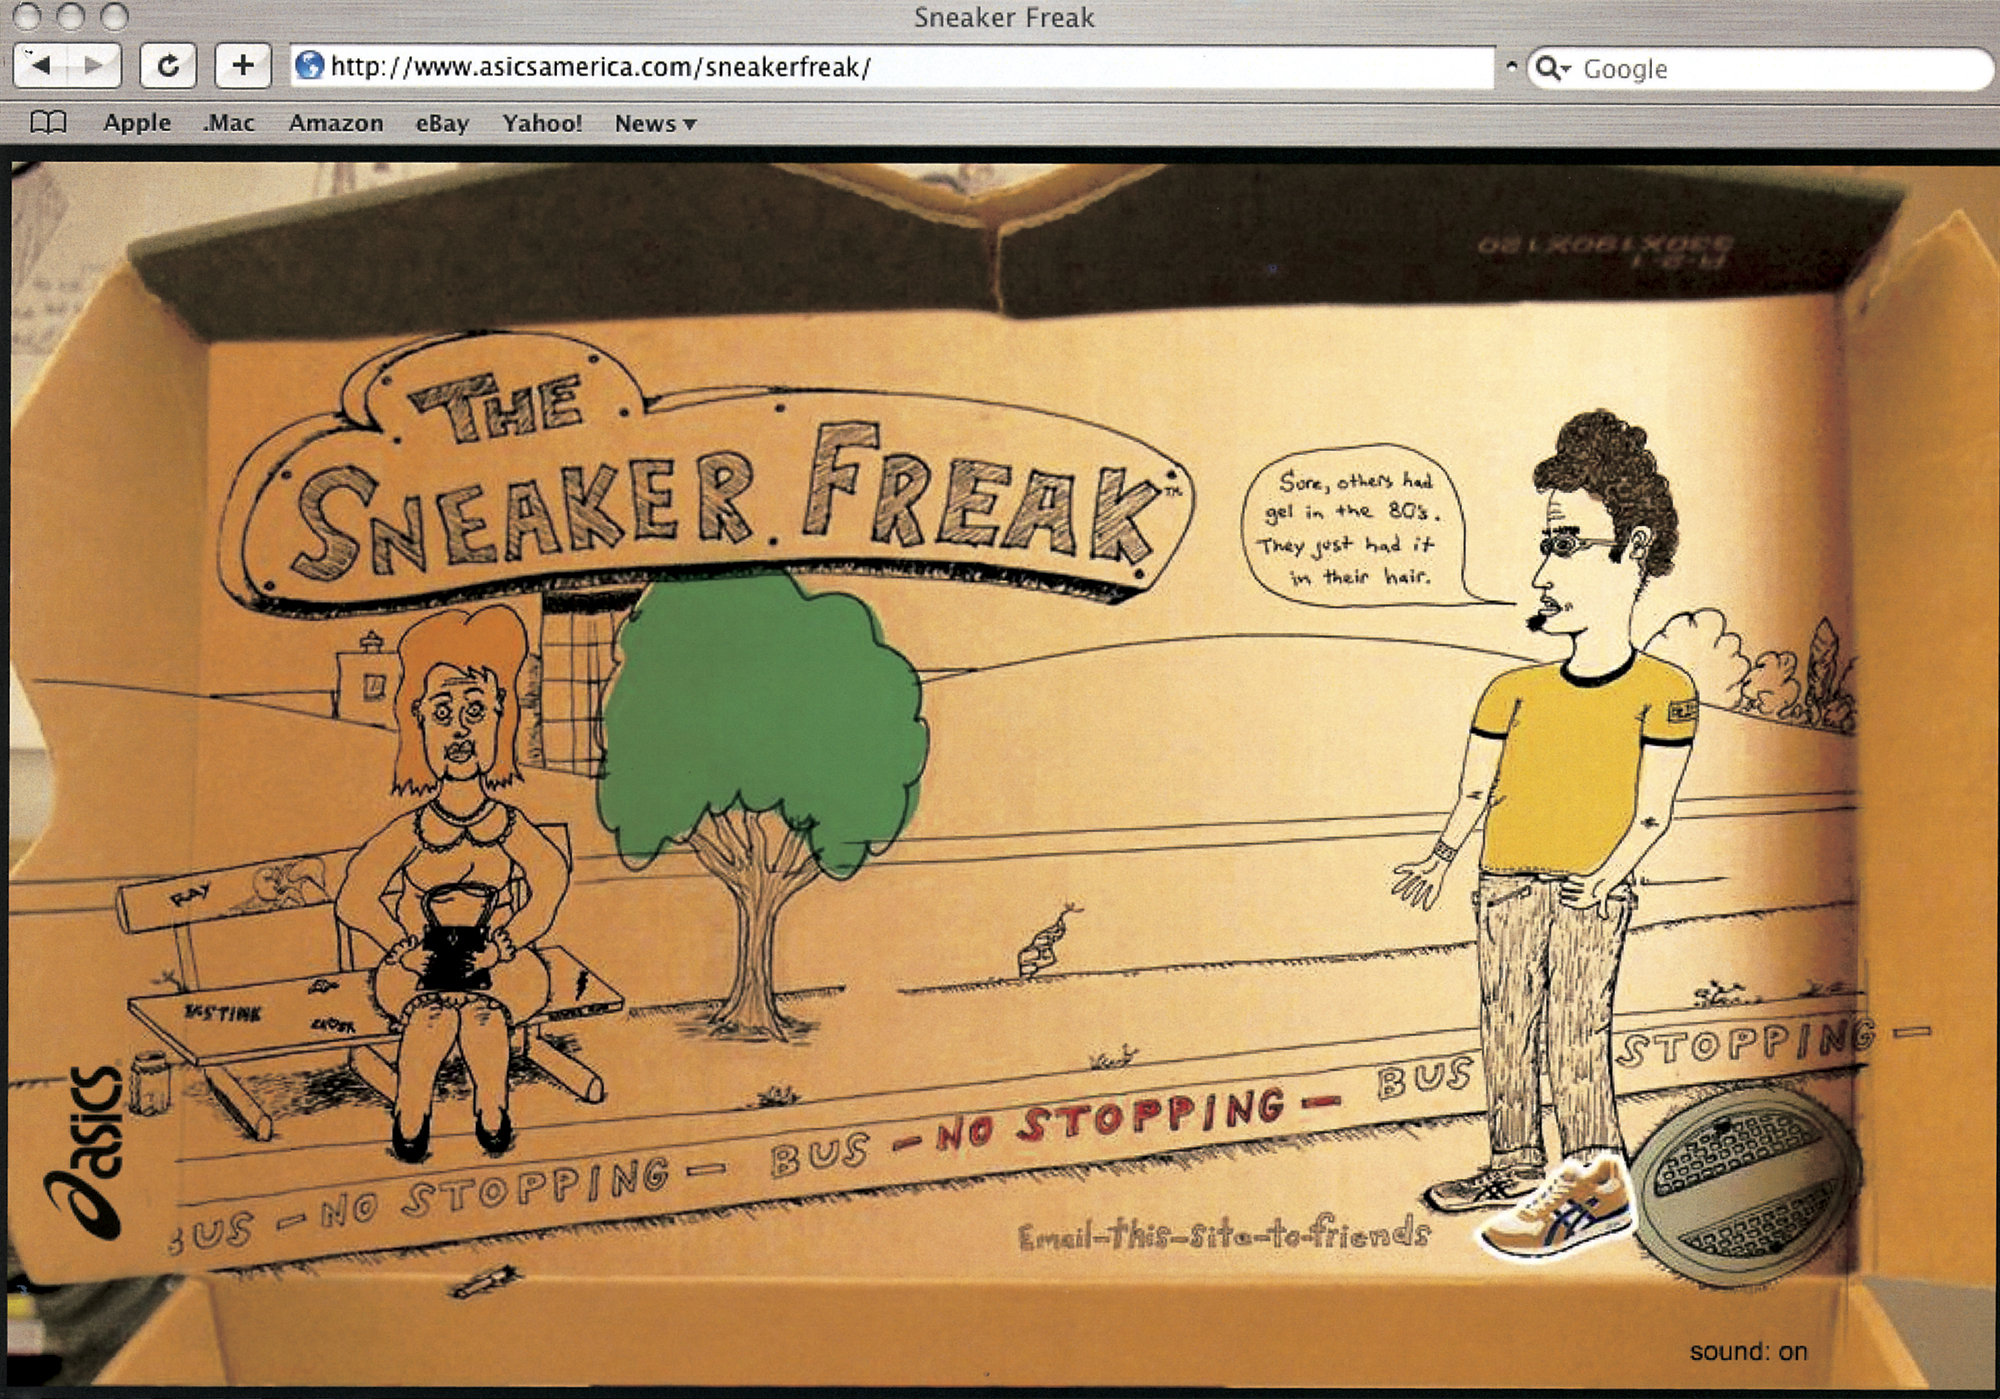Open the eBay bookmark

click(442, 123)
